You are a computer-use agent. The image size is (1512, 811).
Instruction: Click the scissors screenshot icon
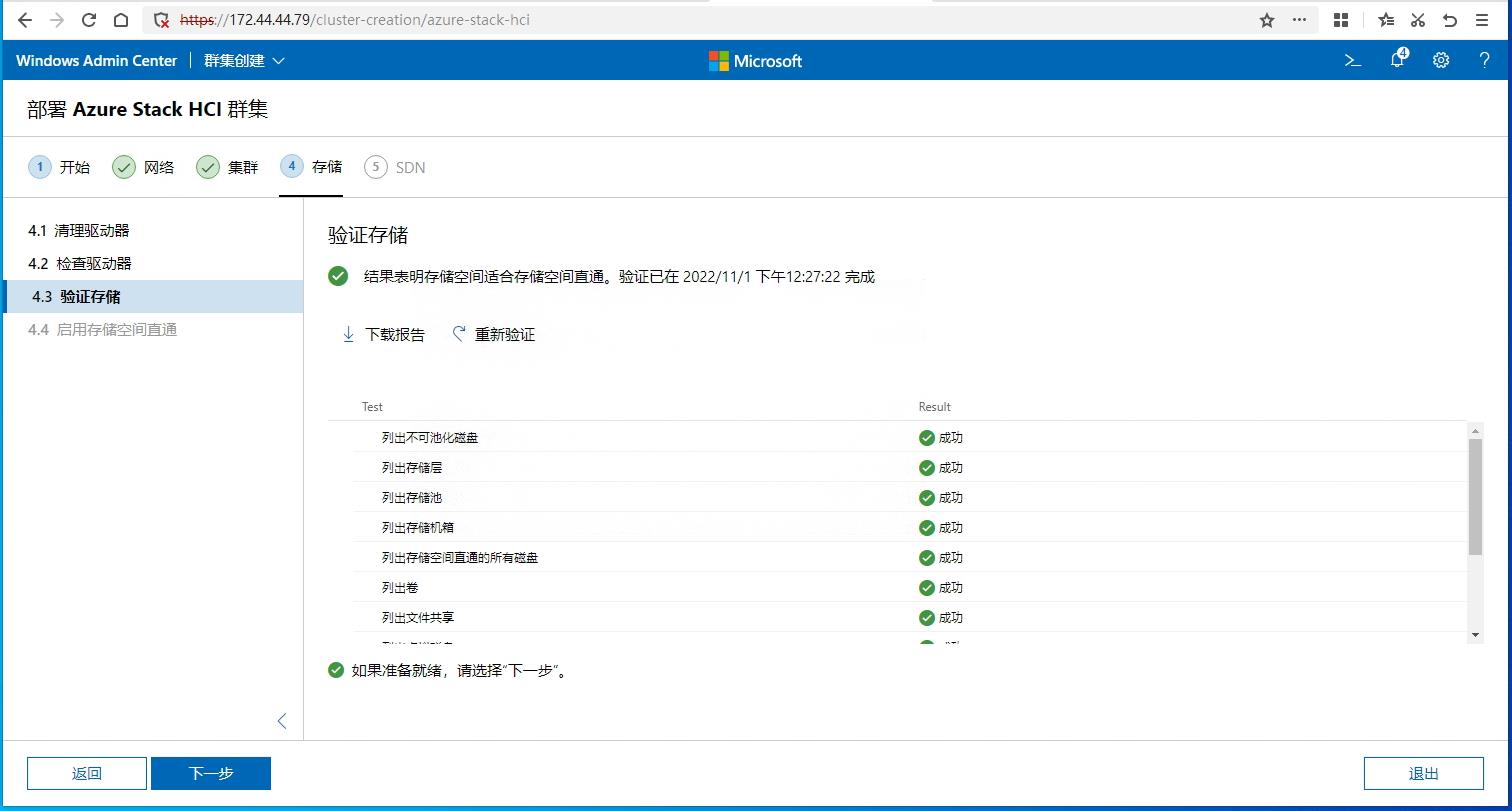coord(1417,20)
